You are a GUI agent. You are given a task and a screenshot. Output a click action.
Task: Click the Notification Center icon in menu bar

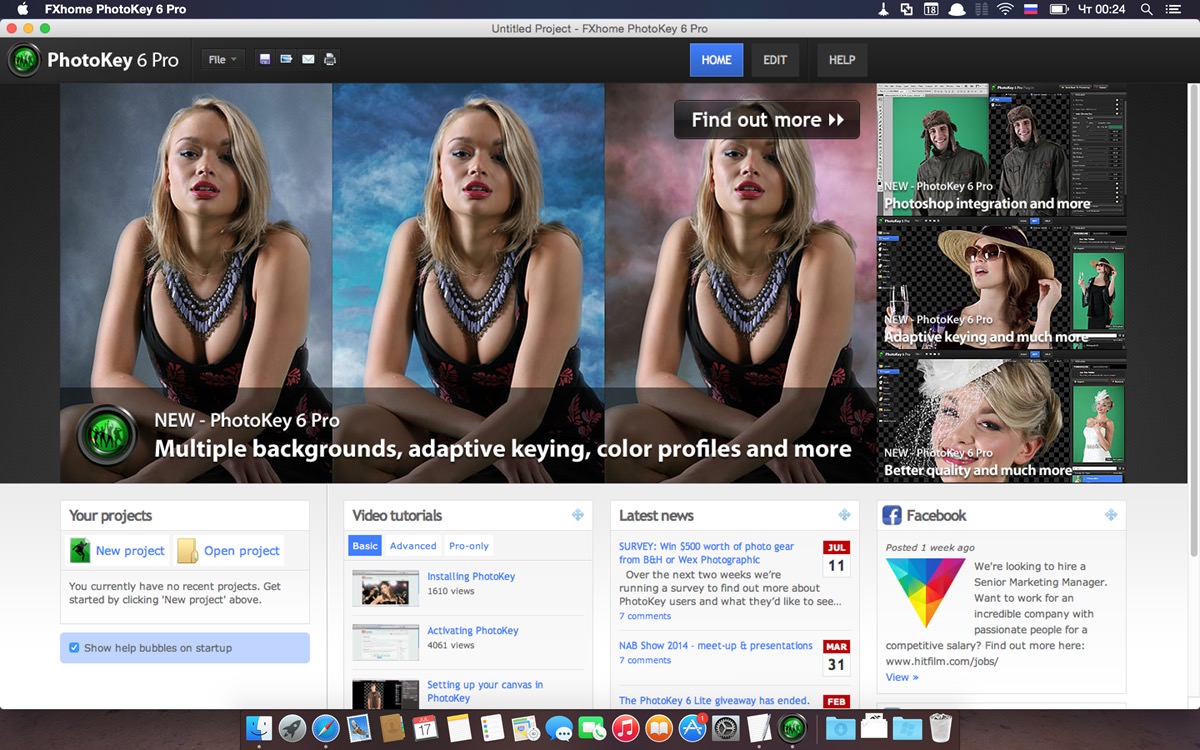[1174, 9]
